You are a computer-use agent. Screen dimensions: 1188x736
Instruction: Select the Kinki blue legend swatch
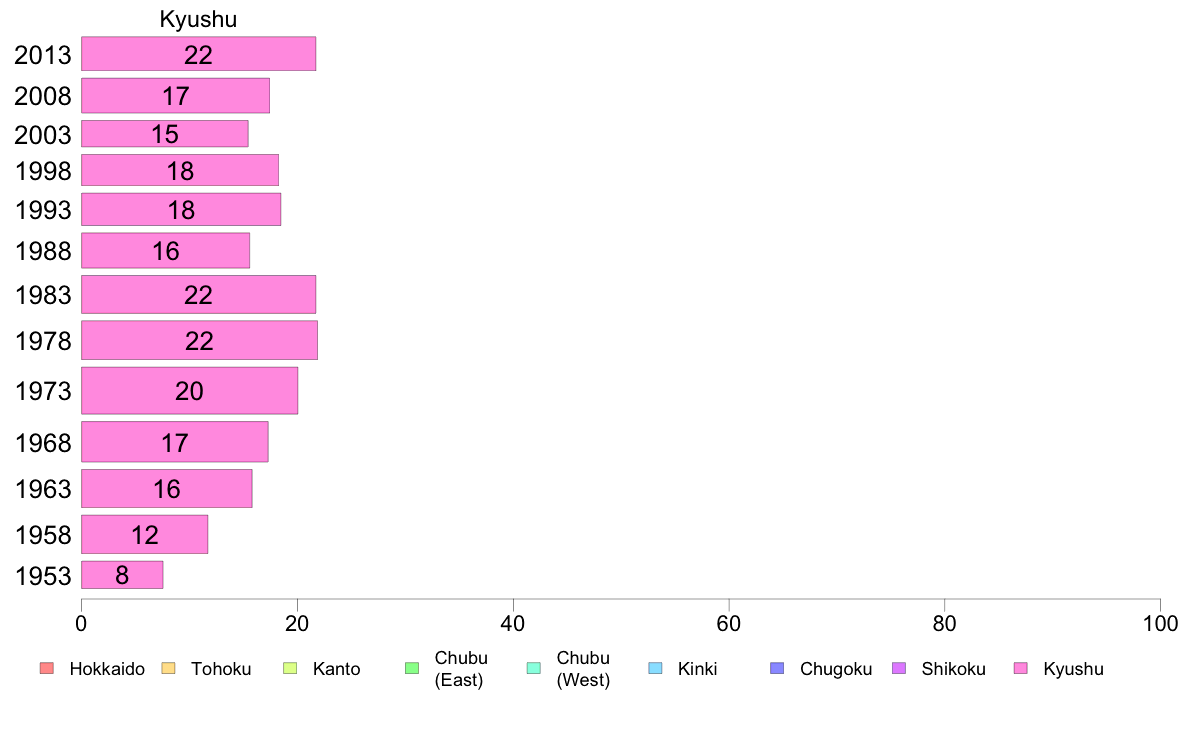655,669
